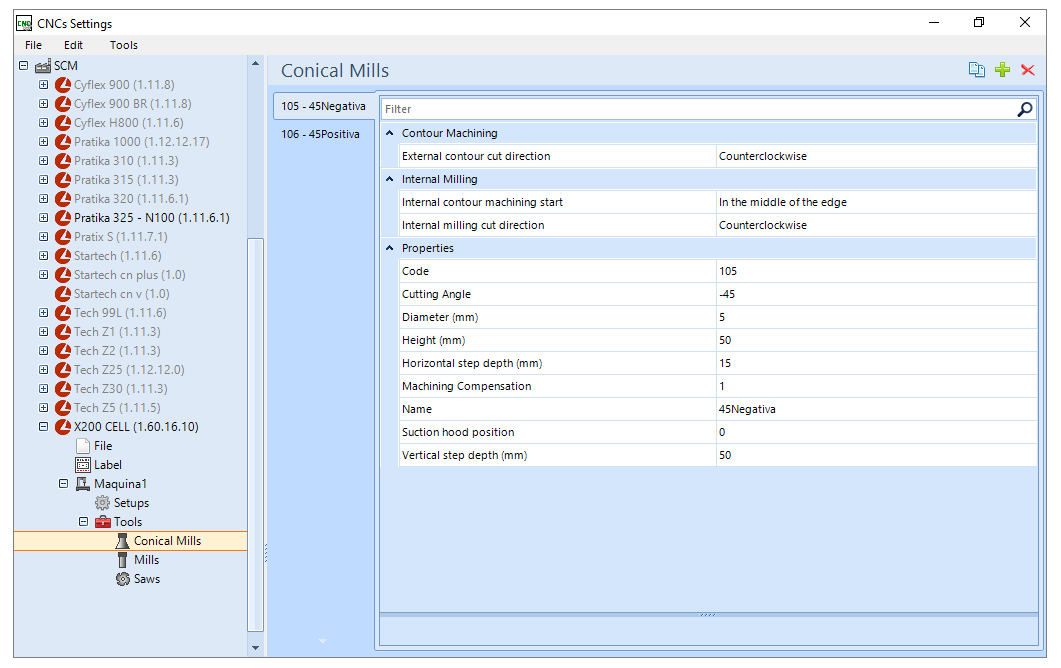Click the Pratika 325 - N100 logo icon

click(63, 218)
